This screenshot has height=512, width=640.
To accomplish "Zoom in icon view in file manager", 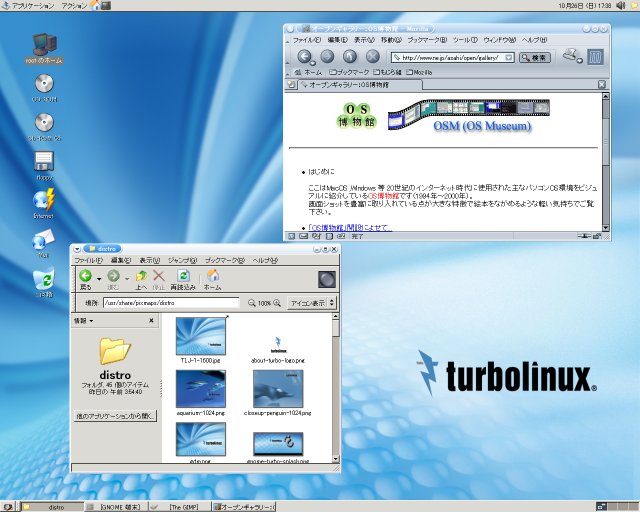I will pyautogui.click(x=277, y=303).
